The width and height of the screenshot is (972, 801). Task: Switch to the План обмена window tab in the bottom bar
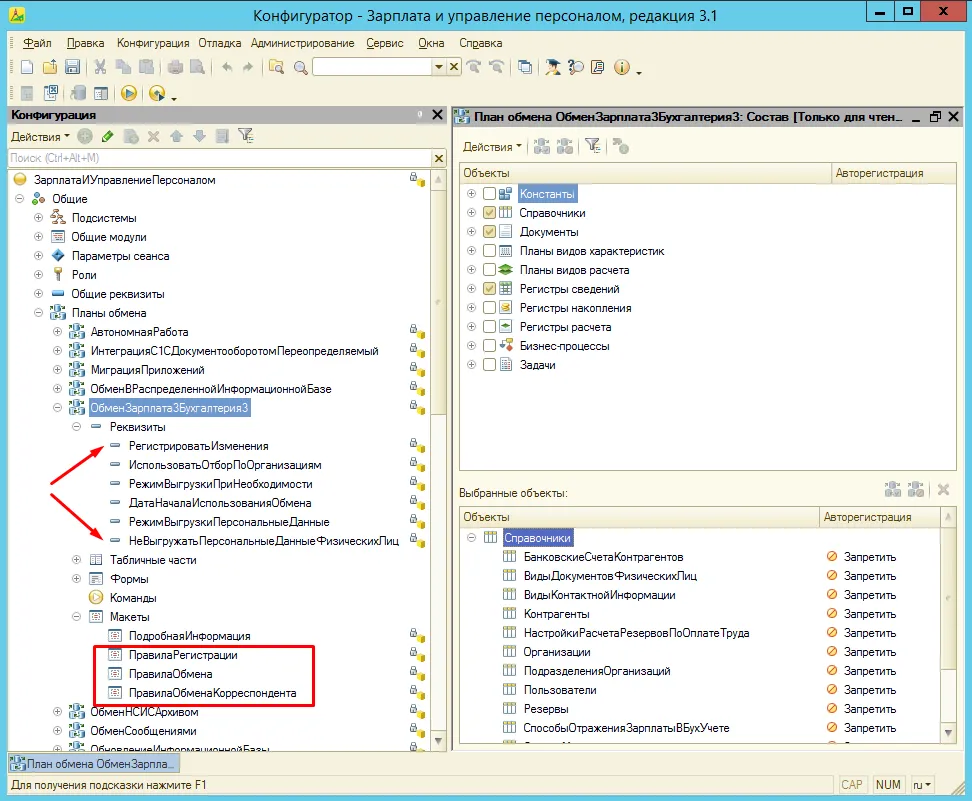point(94,764)
